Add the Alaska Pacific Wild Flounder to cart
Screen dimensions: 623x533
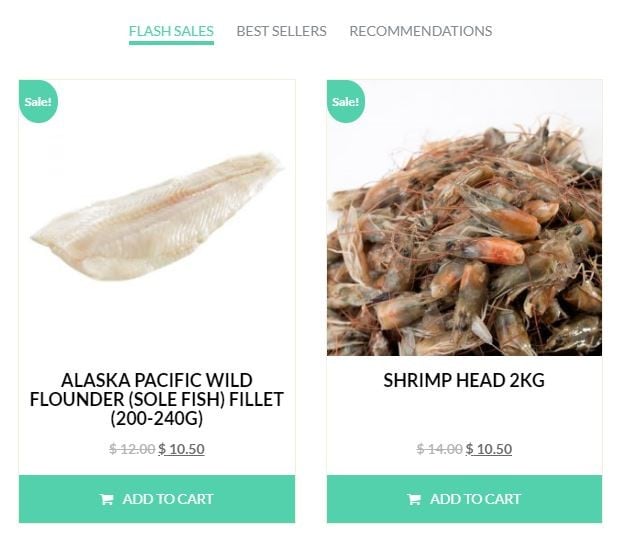(x=157, y=499)
